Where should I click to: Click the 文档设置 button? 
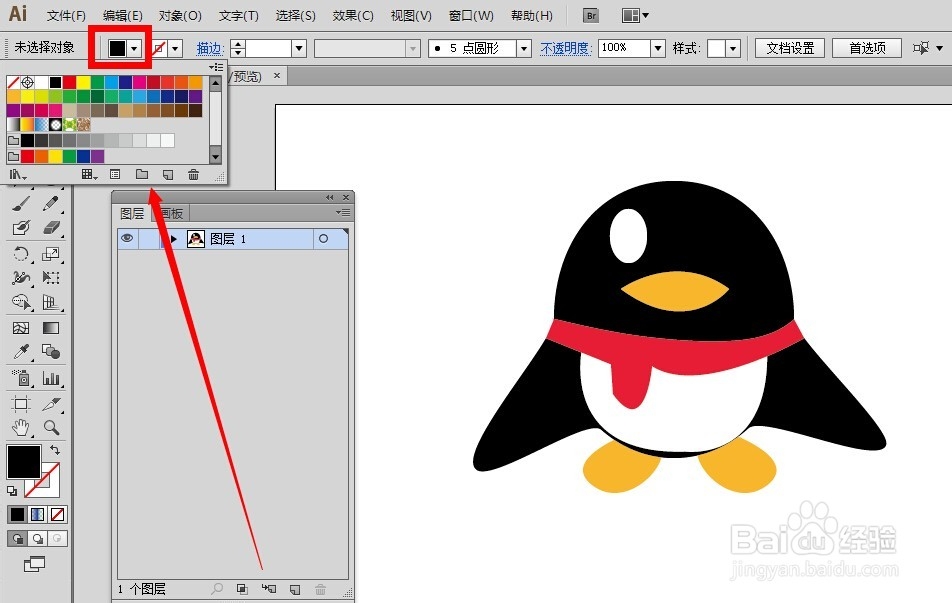coord(790,48)
